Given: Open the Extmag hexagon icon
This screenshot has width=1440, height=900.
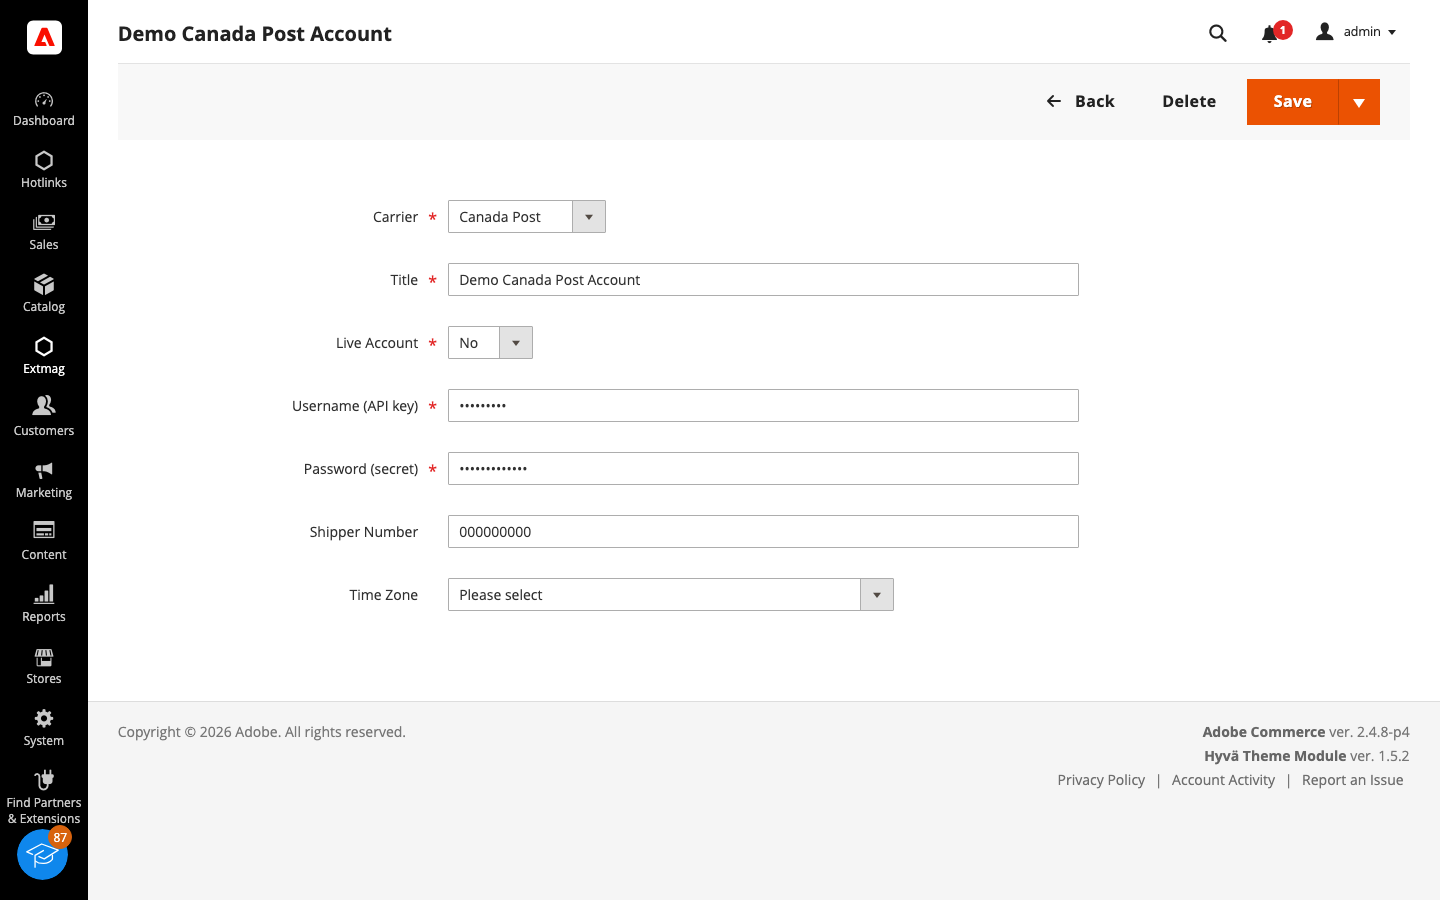Looking at the screenshot, I should (44, 347).
